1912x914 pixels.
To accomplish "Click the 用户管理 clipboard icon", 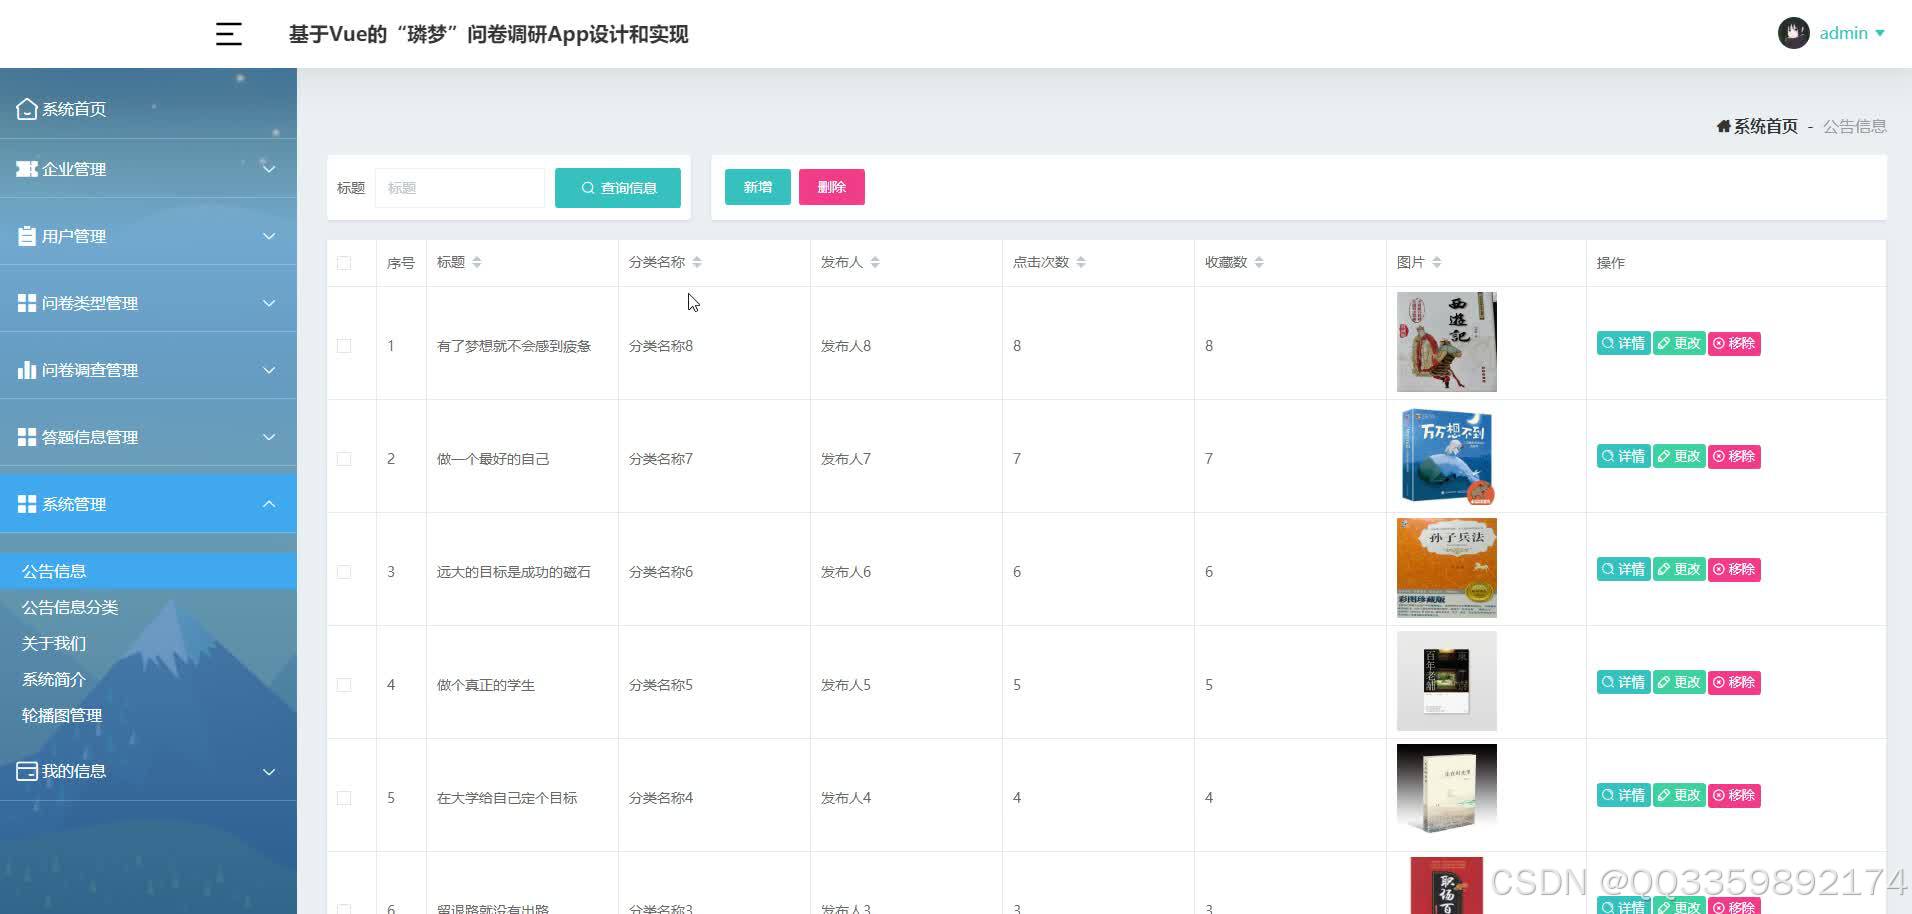I will (27, 236).
